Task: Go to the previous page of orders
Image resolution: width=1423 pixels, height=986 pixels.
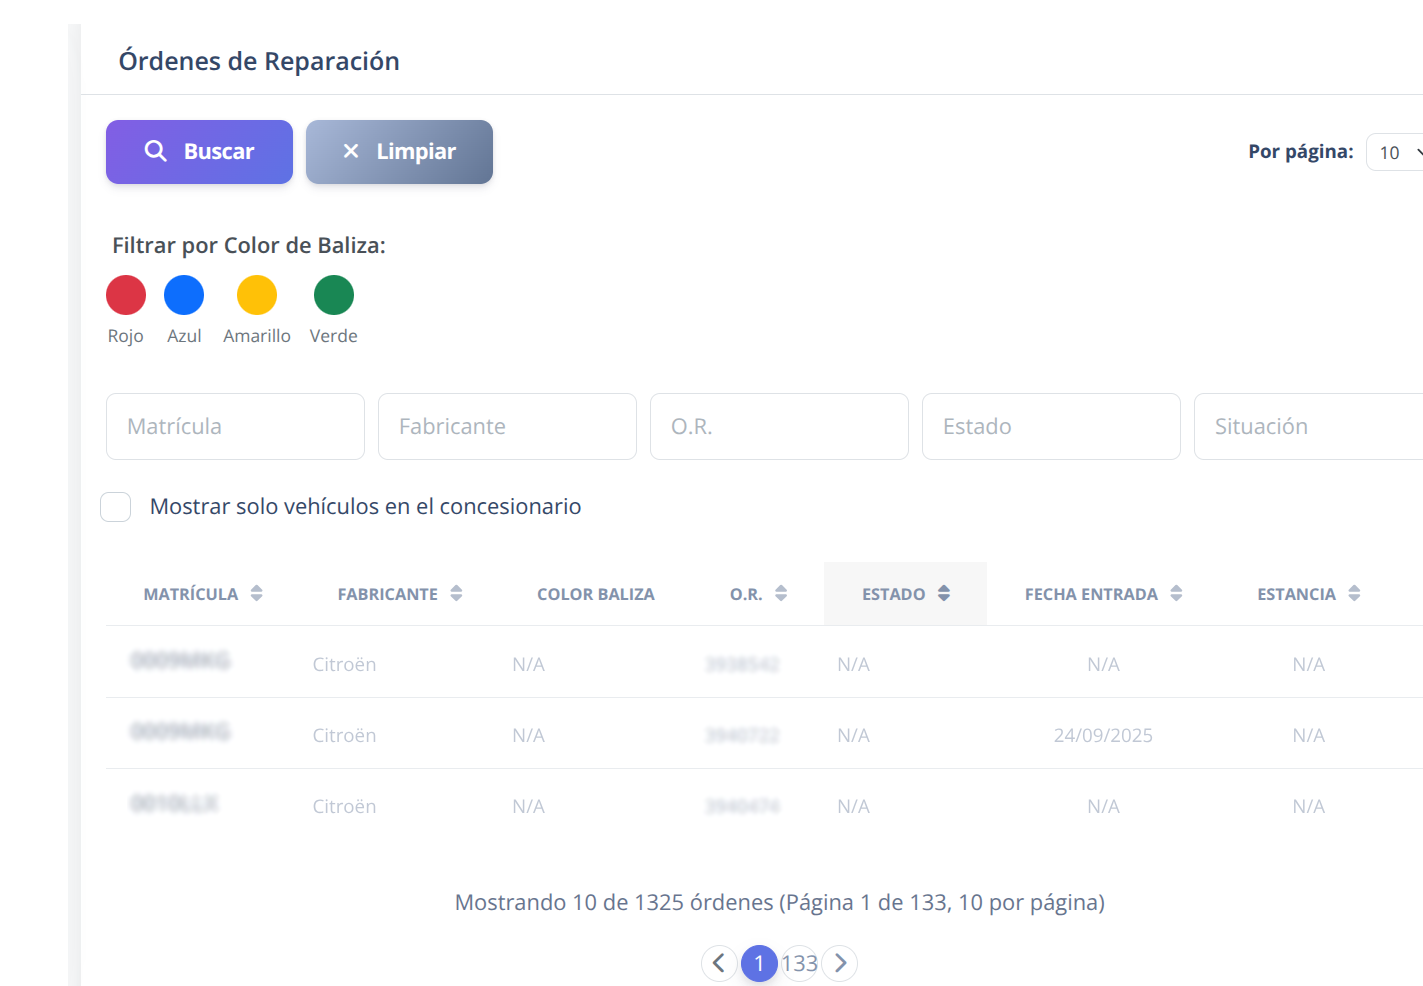Action: point(719,963)
